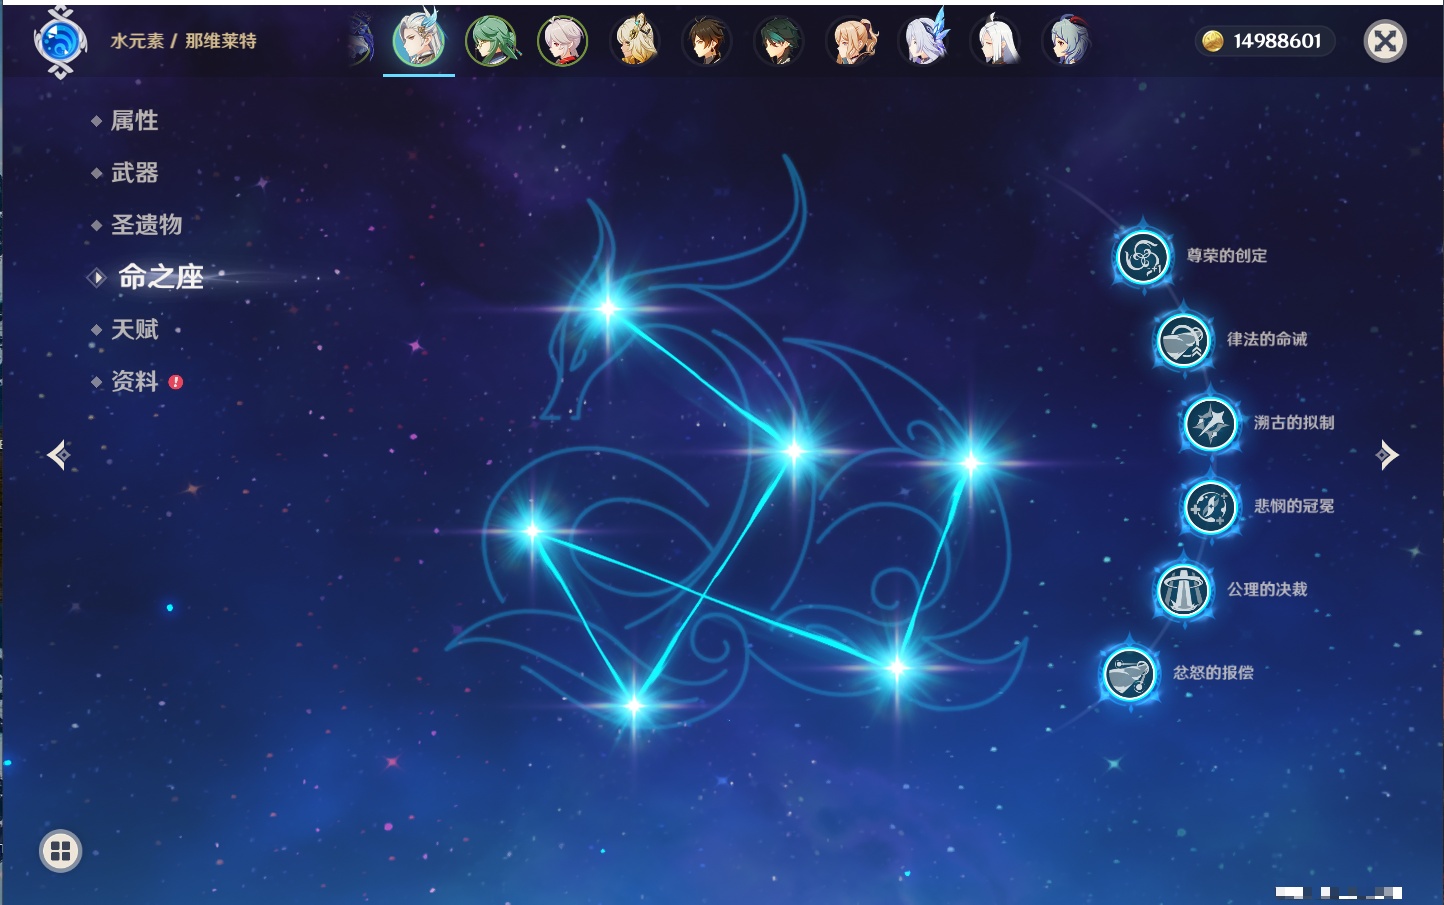
Task: Click the star at the constellation's center
Action: point(794,451)
